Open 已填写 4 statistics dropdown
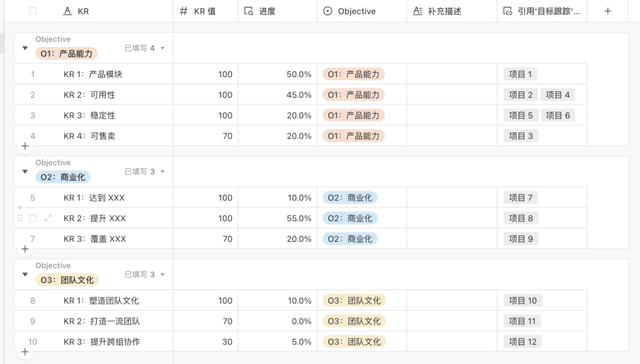 point(144,48)
